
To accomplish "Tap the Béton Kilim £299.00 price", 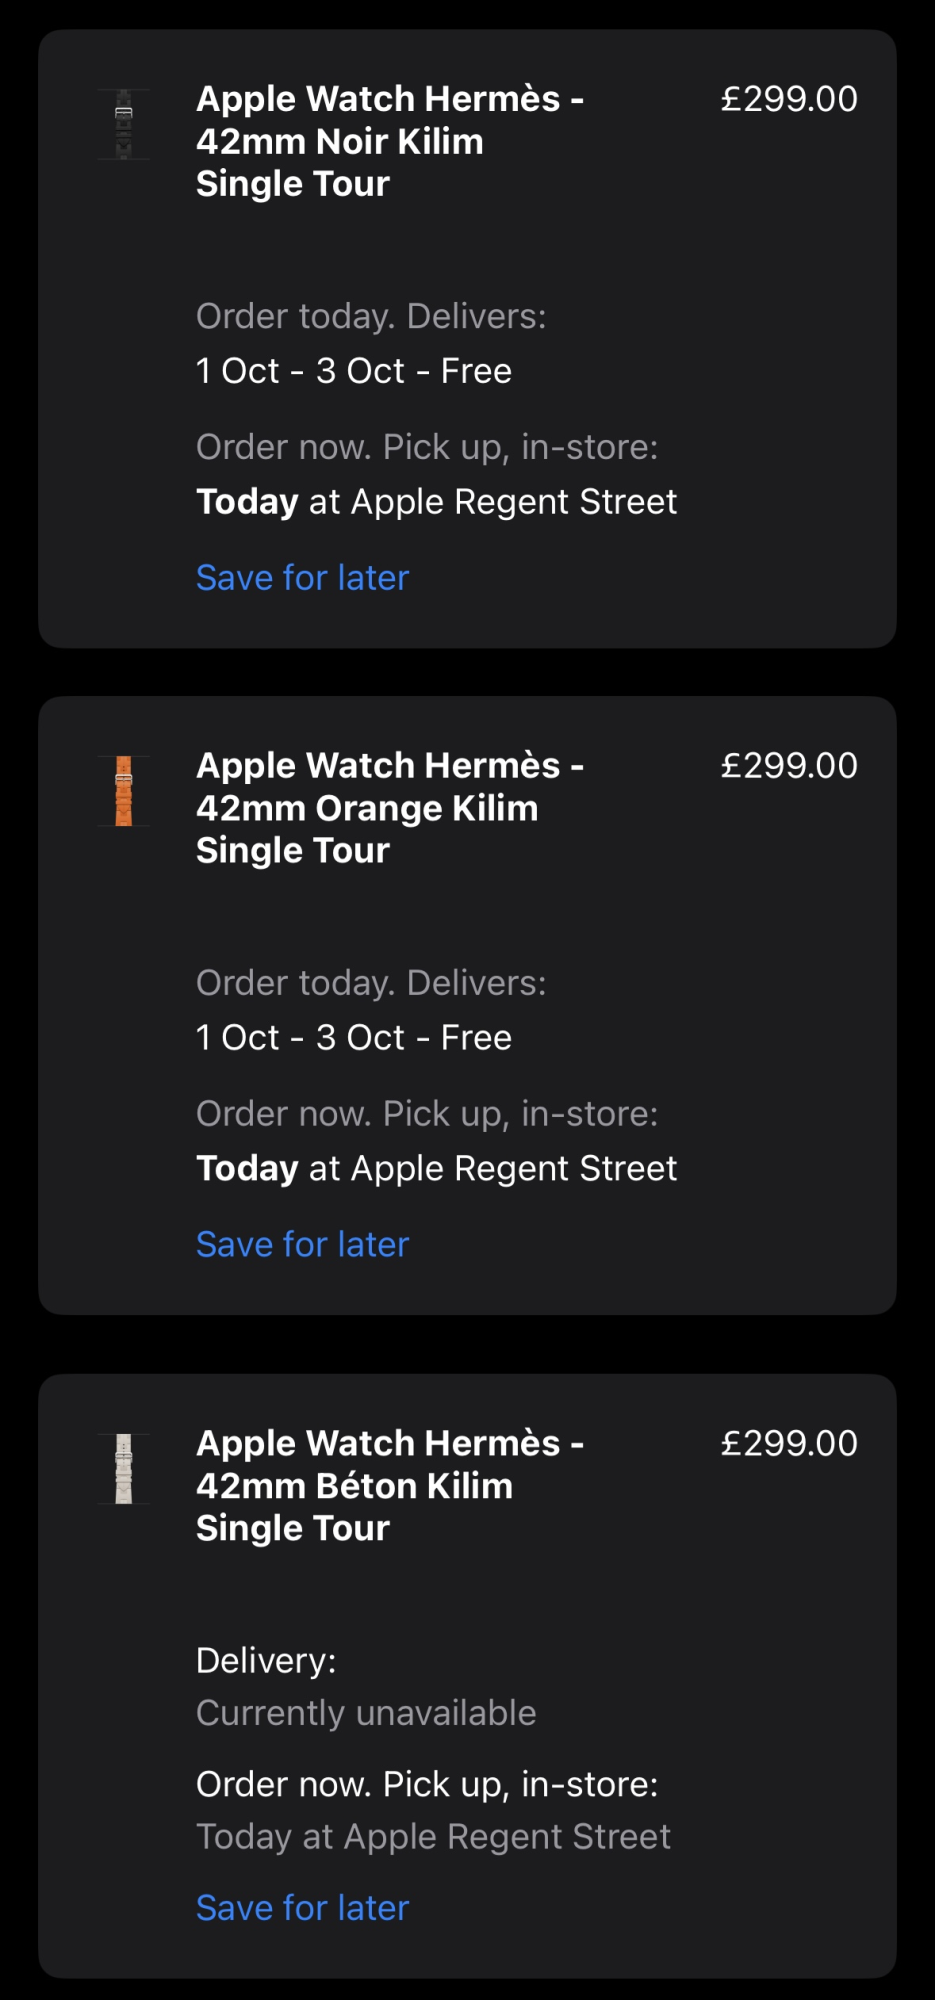I will 789,1444.
